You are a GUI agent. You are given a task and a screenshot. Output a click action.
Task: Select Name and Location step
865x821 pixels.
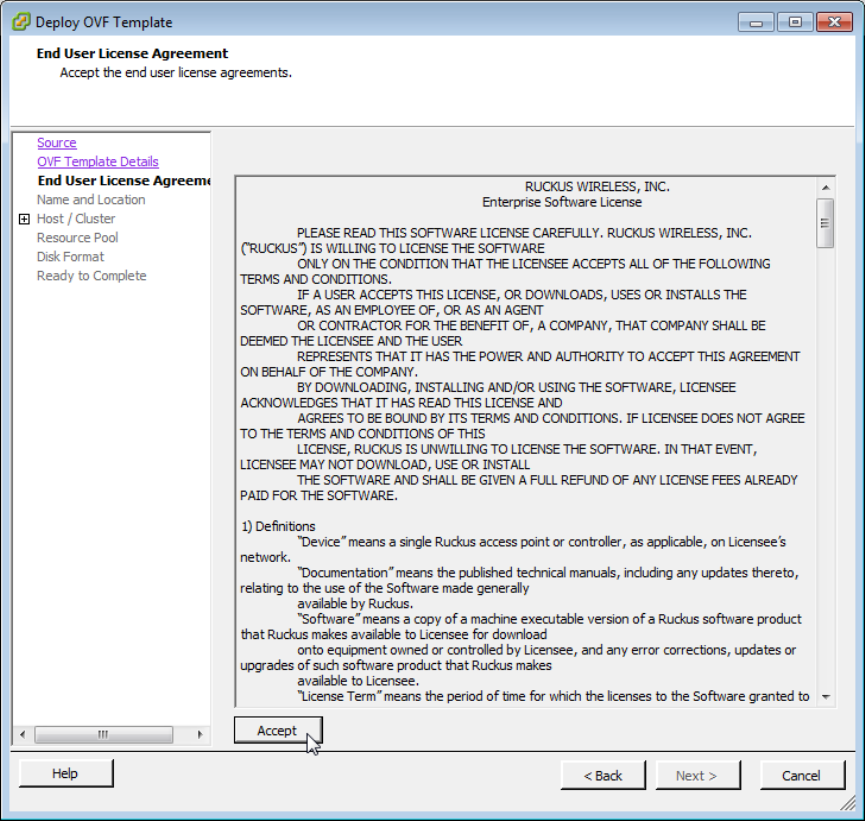[91, 200]
